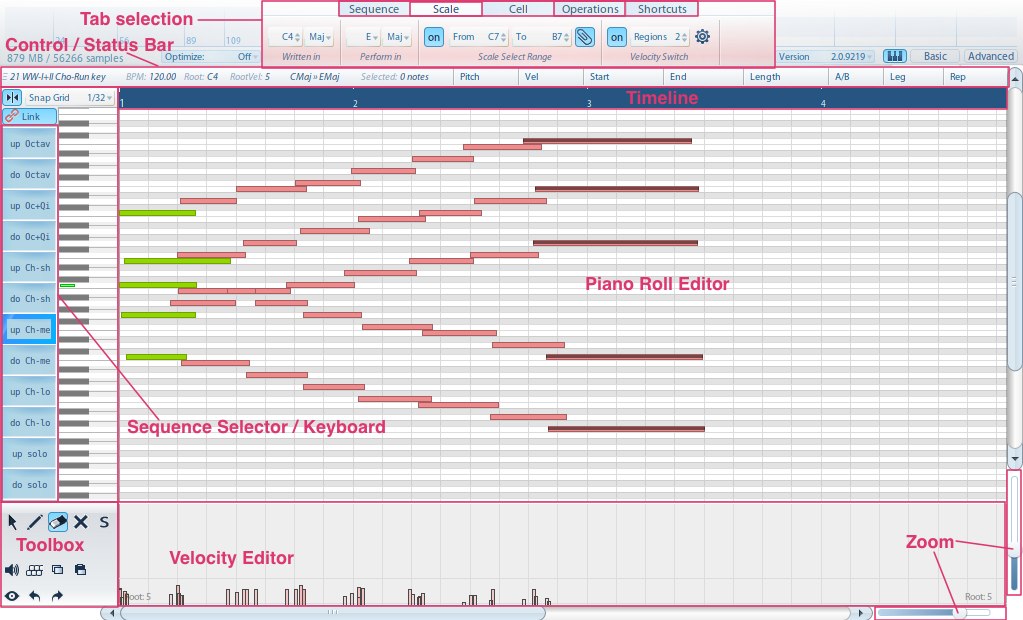The height and width of the screenshot is (620, 1023).
Task: Select the arrow pointer tool
Action: click(x=12, y=521)
